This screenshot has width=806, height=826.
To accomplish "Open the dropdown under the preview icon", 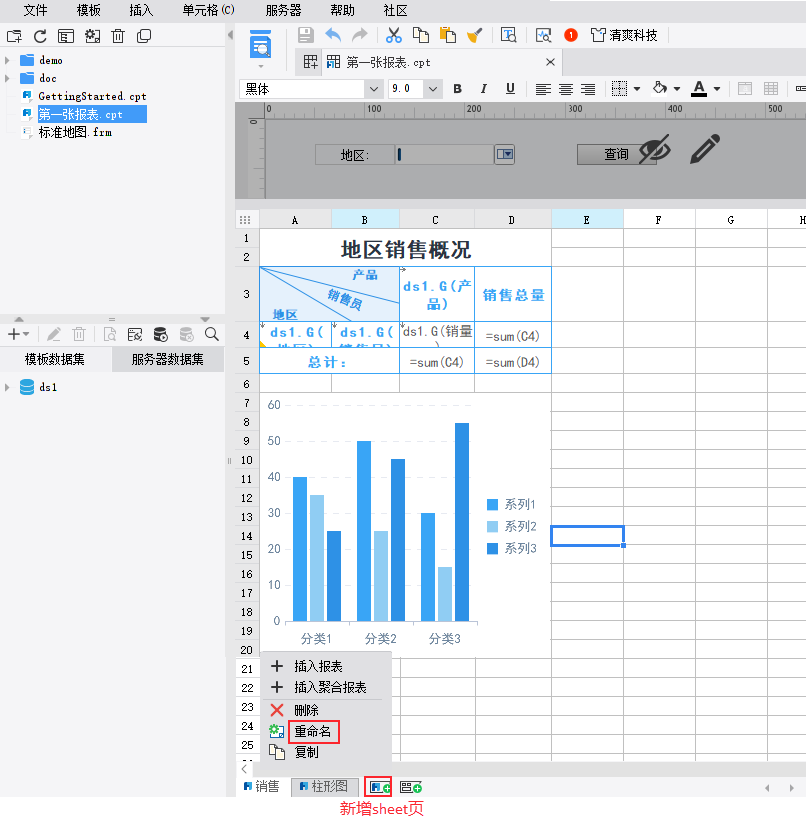I will coord(261,67).
